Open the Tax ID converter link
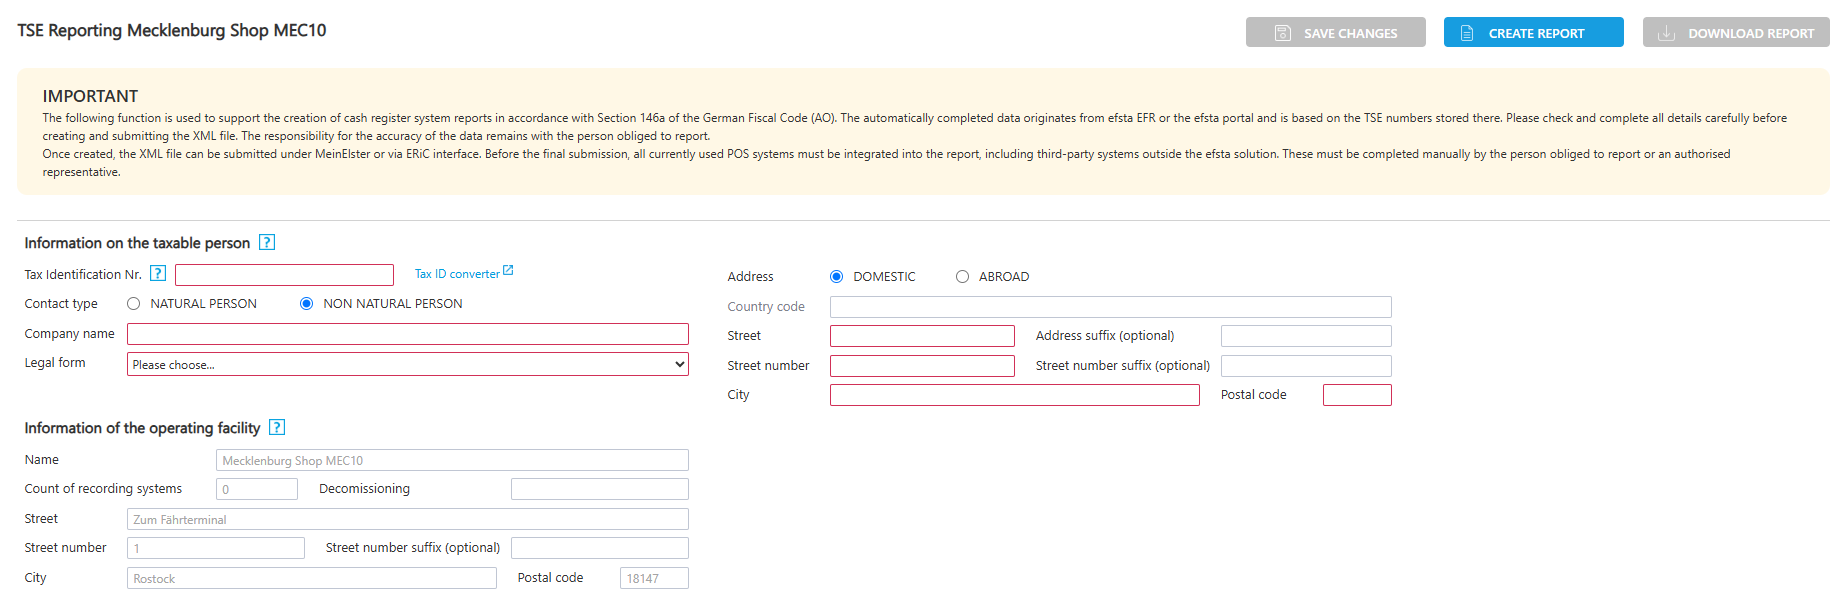 [x=457, y=274]
